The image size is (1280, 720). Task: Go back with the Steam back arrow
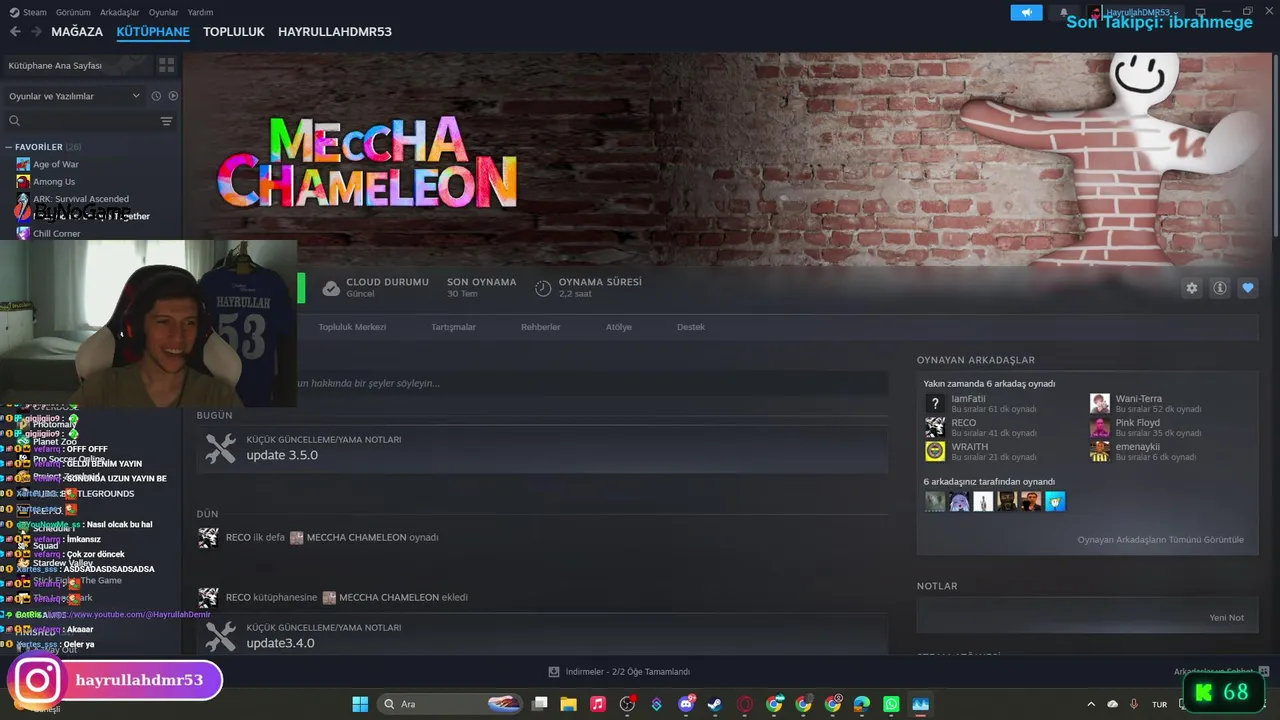click(15, 32)
